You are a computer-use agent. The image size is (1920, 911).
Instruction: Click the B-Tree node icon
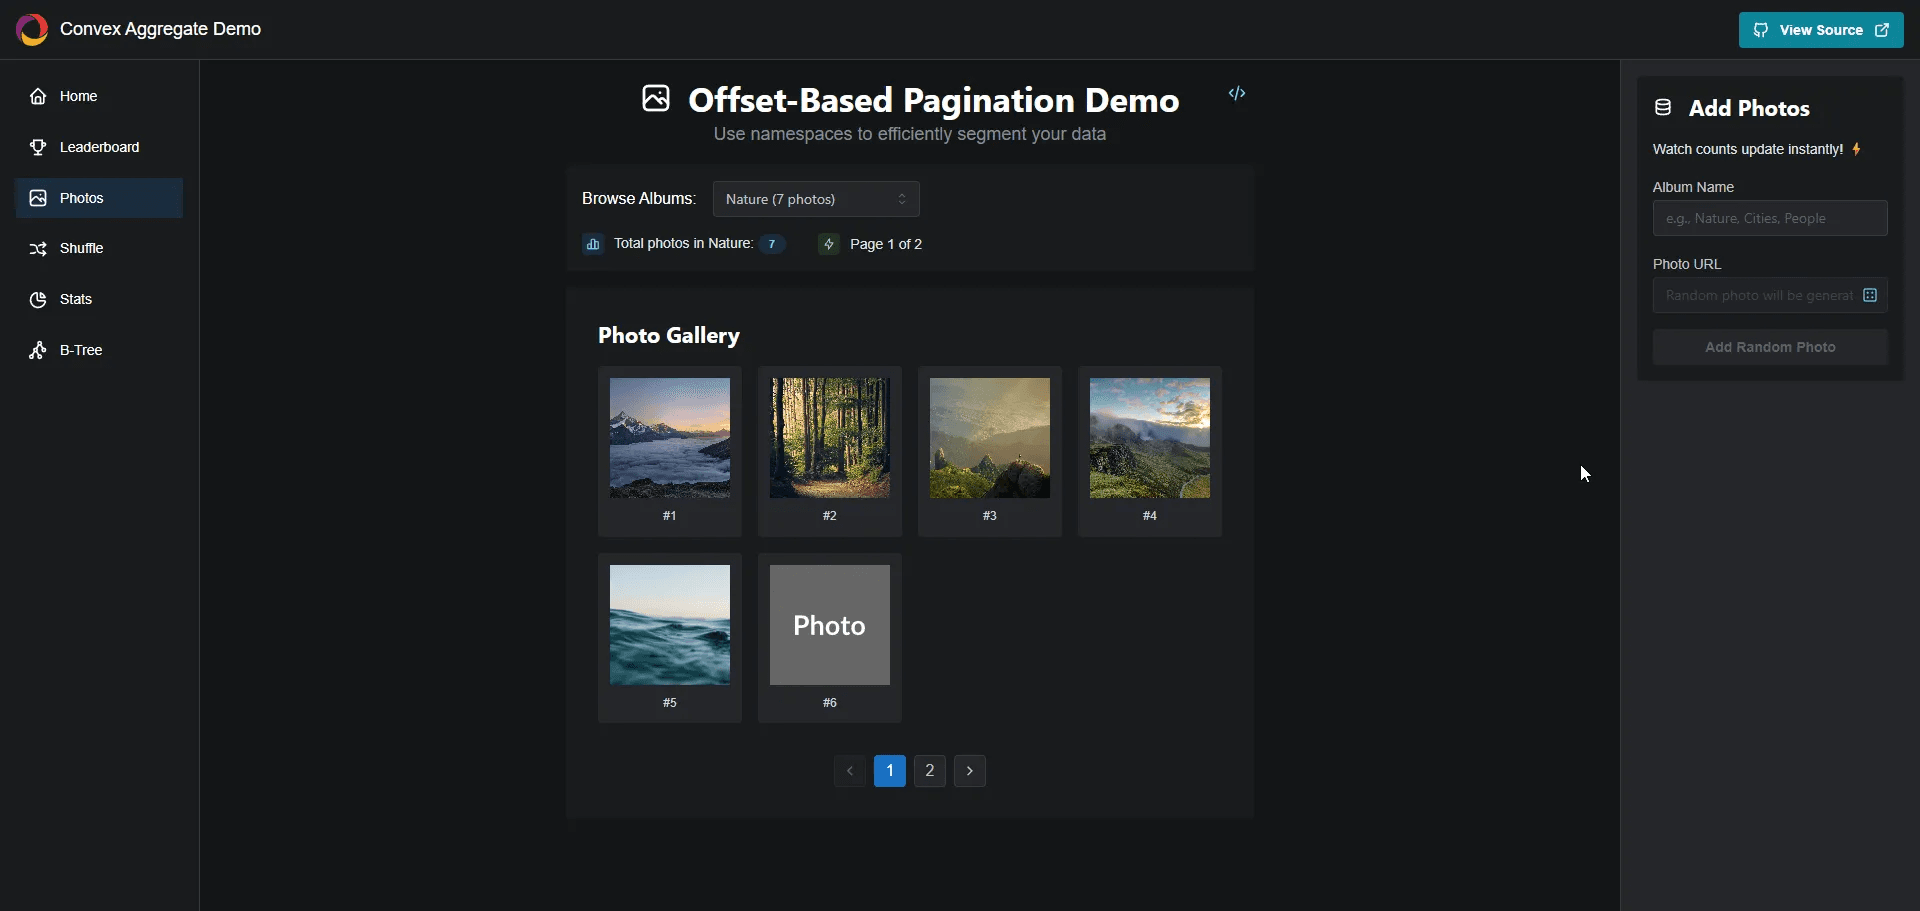[x=38, y=351]
